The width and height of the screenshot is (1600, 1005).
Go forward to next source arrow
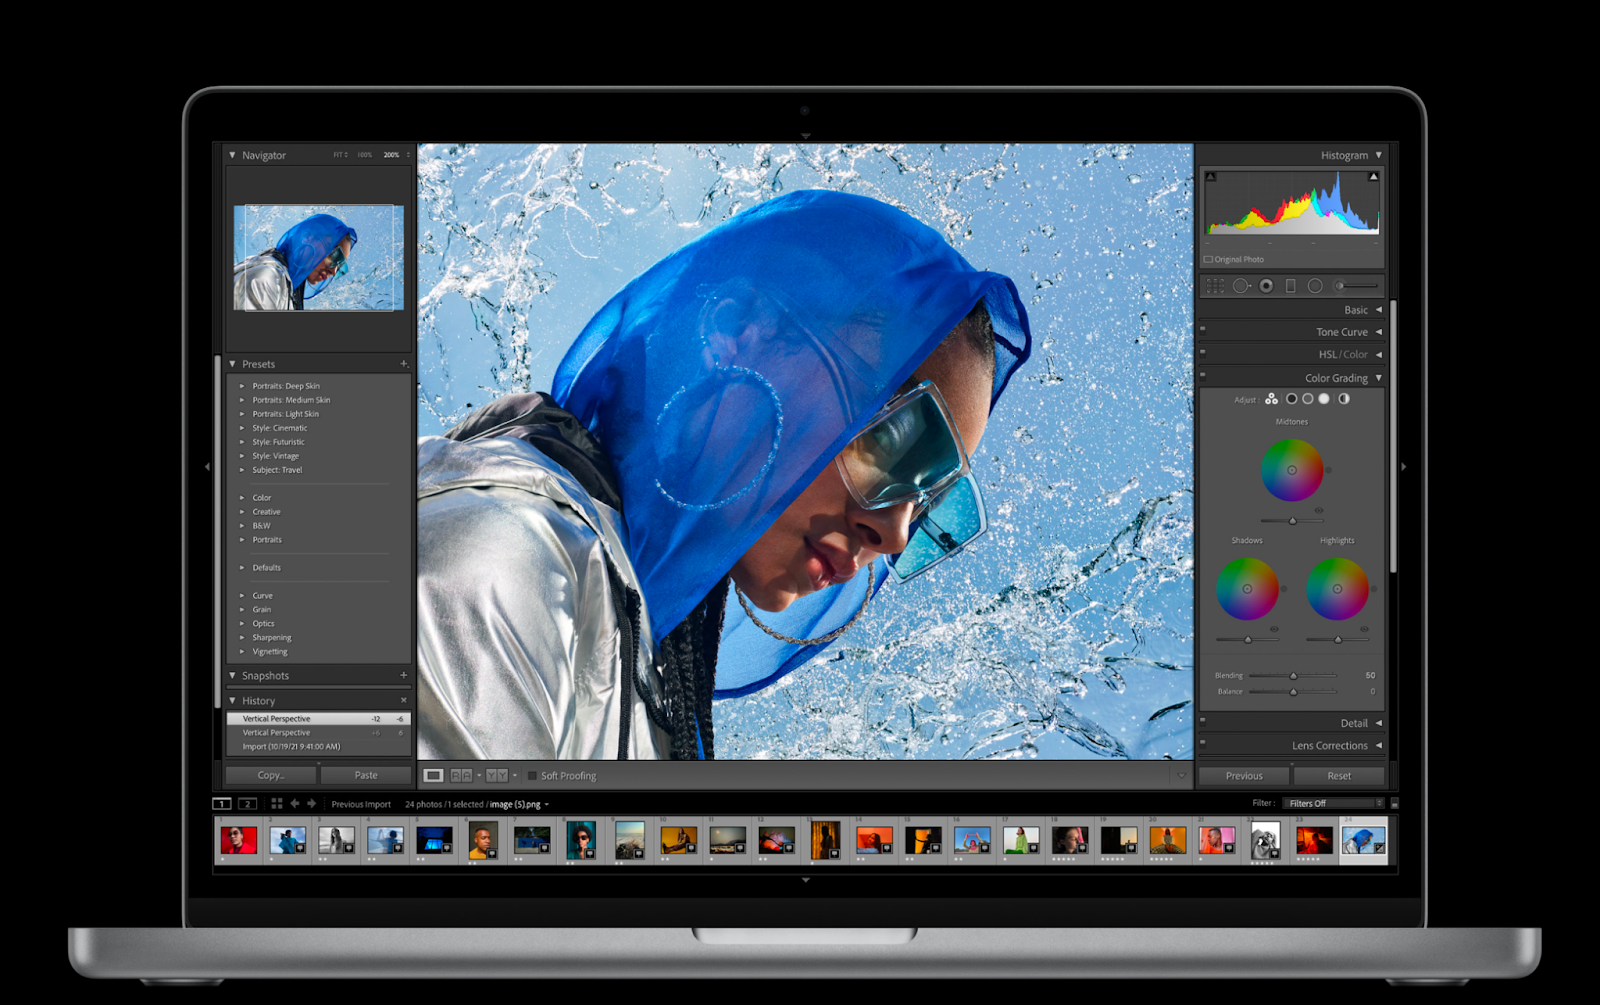311,803
